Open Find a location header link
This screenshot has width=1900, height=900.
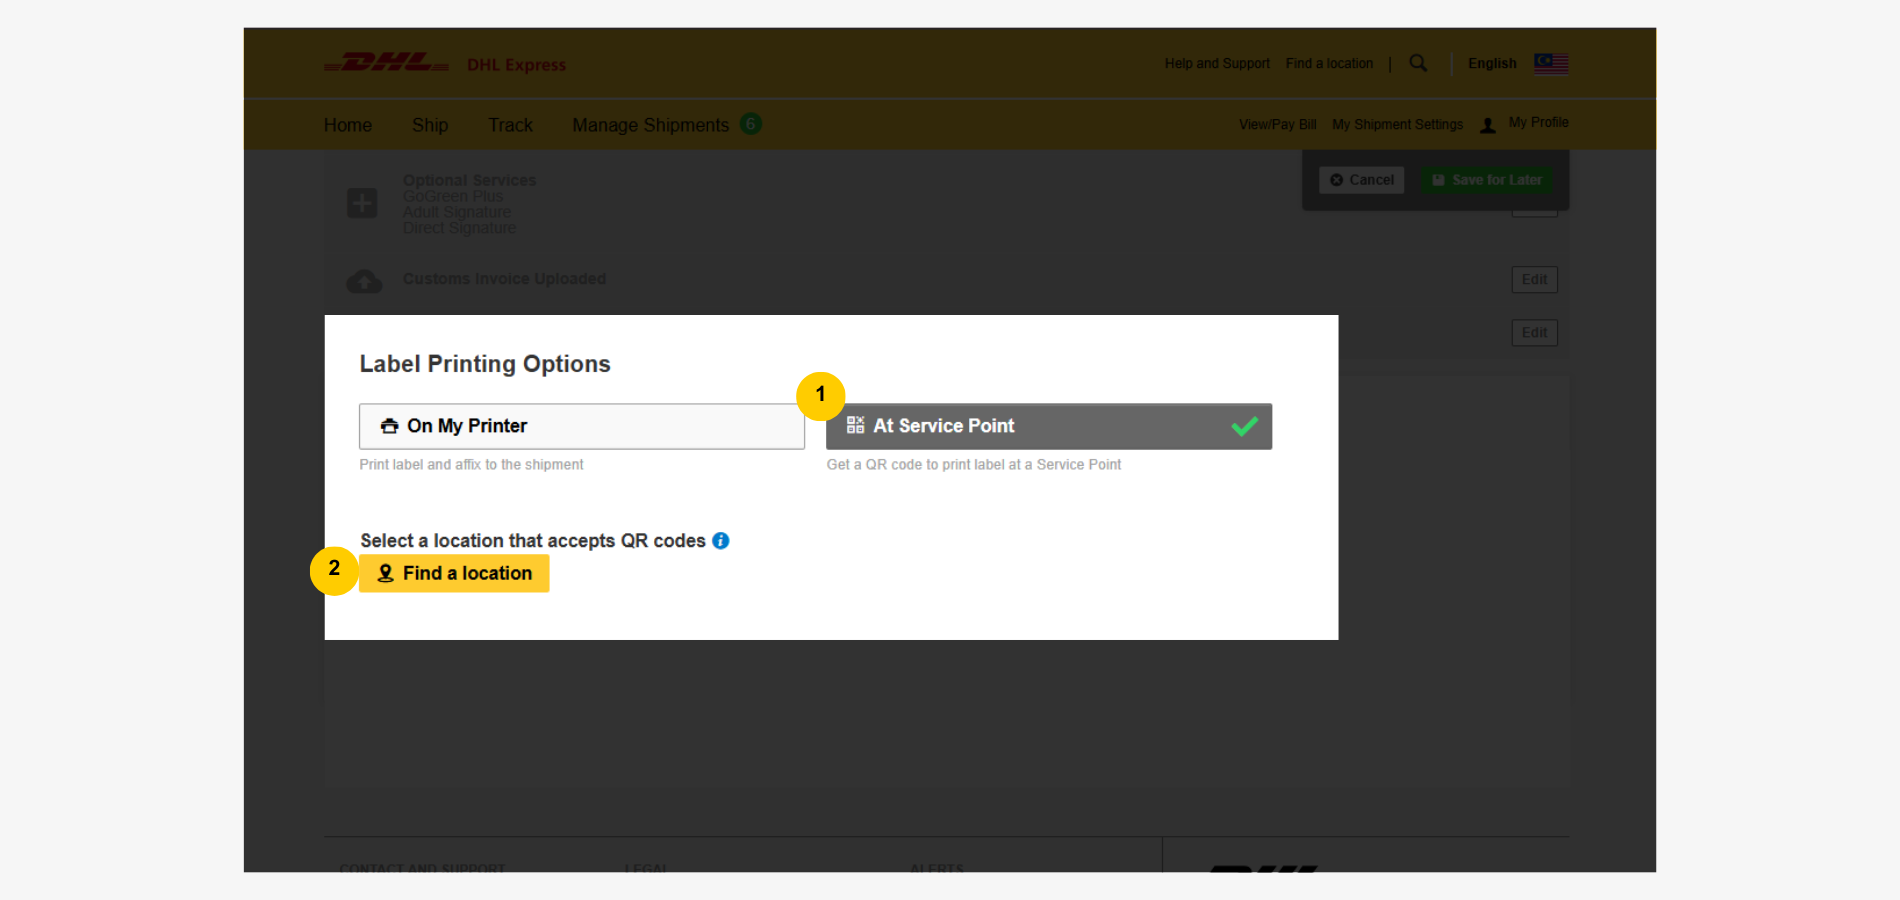(1329, 63)
